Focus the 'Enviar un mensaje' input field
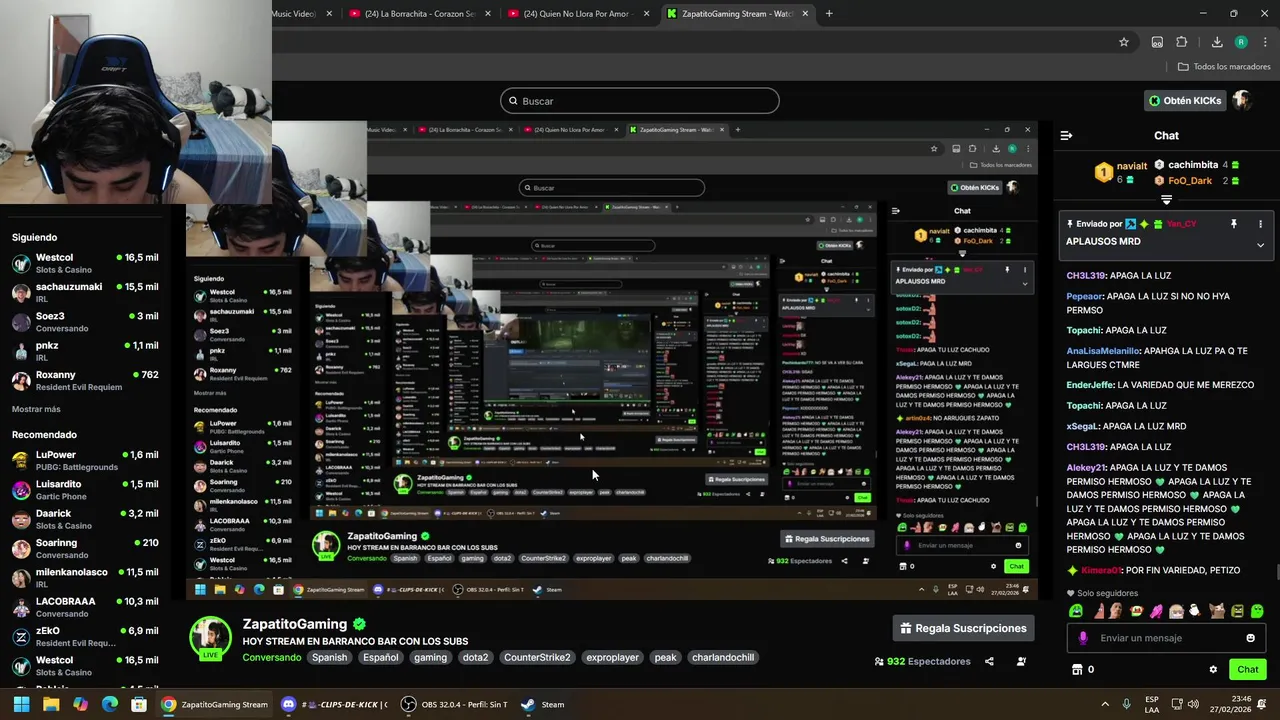The image size is (1280, 720). (1166, 638)
